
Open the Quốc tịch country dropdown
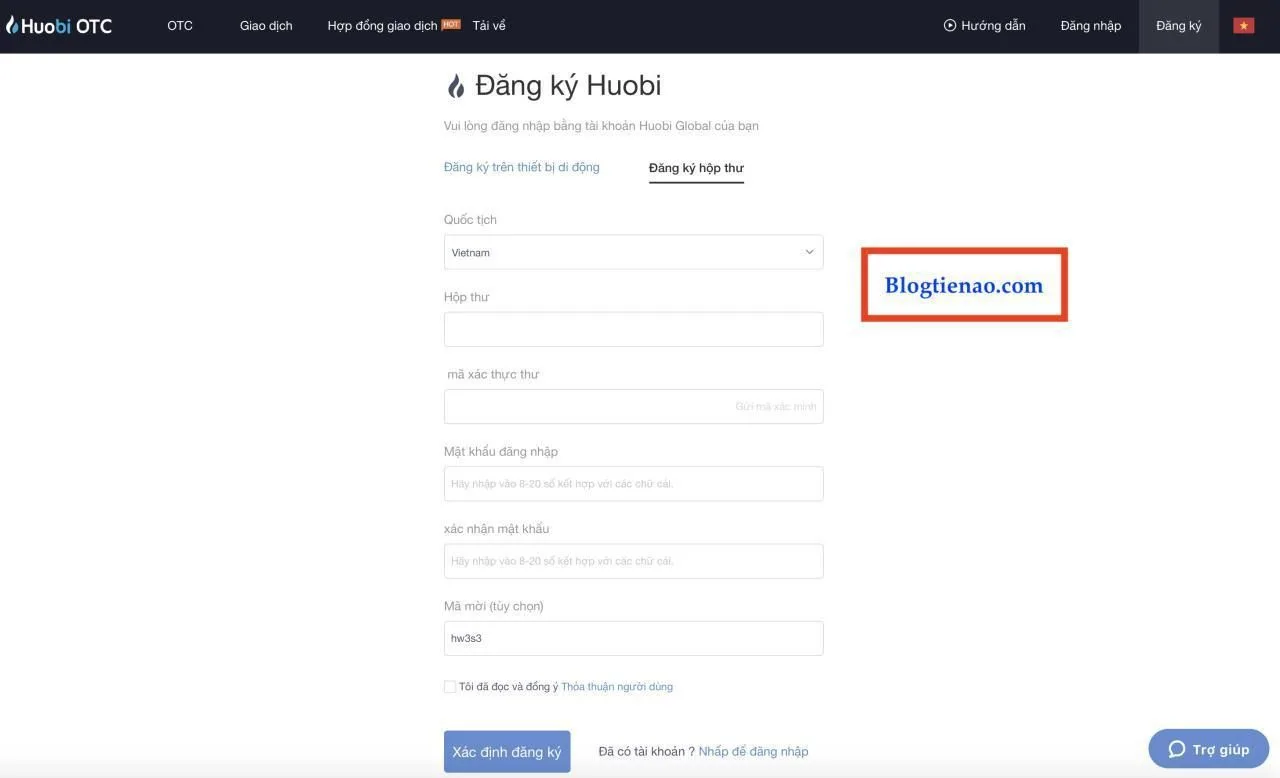coord(633,251)
